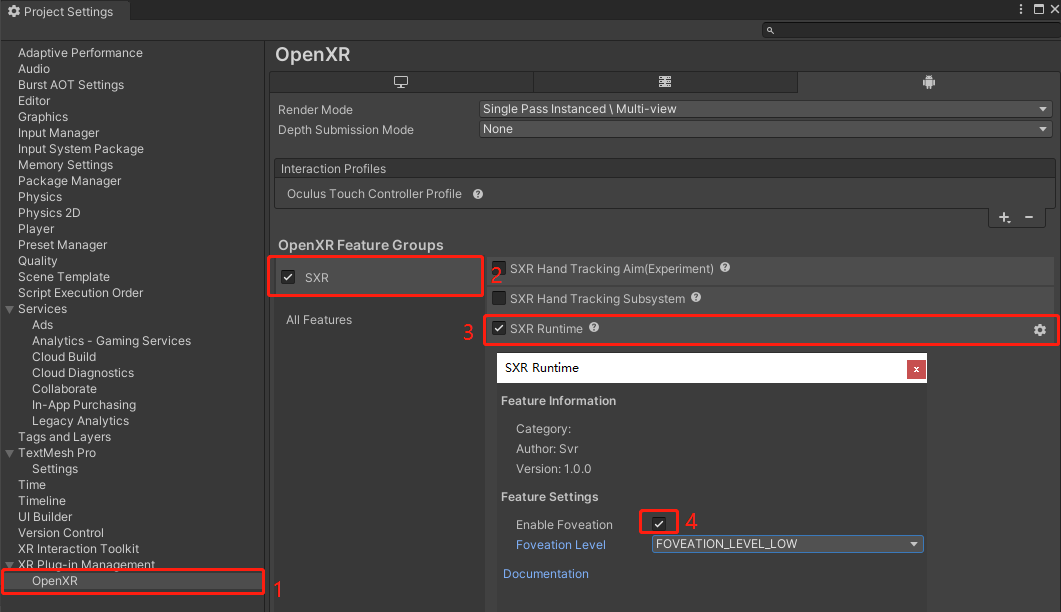1061x612 pixels.
Task: Remove interaction profile with minus button
Action: click(x=1029, y=218)
